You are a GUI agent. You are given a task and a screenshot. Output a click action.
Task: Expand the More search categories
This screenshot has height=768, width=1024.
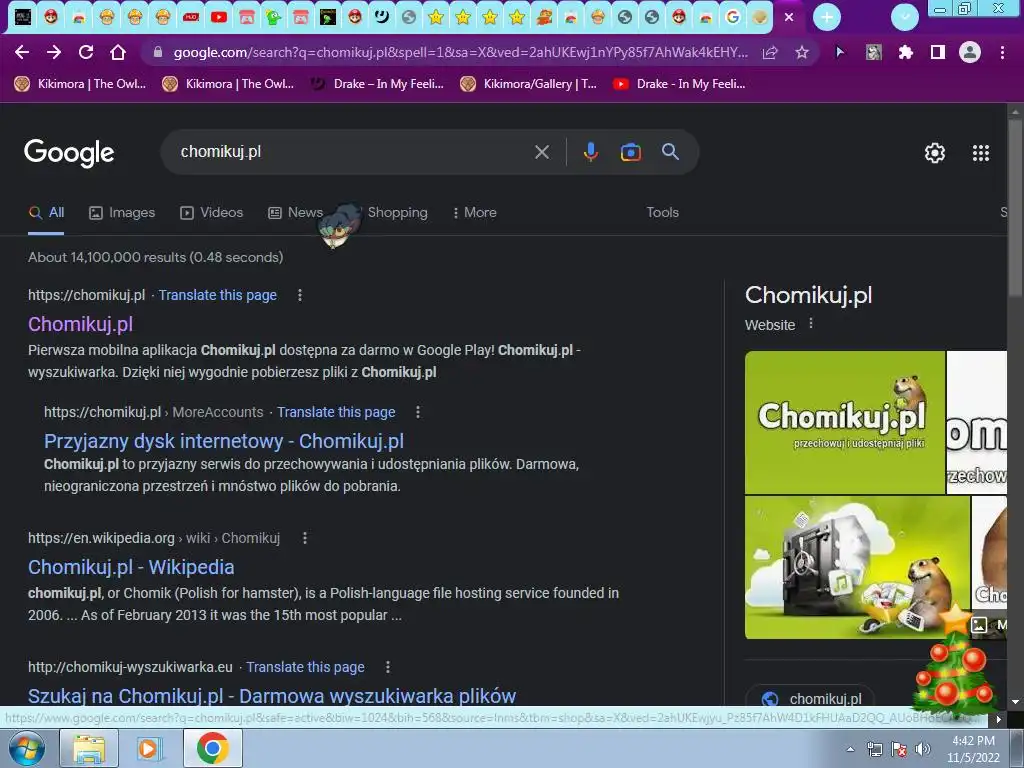474,212
